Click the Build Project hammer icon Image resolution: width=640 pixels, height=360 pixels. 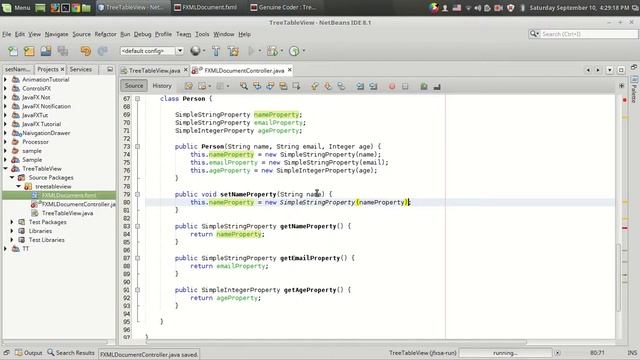click(x=216, y=51)
